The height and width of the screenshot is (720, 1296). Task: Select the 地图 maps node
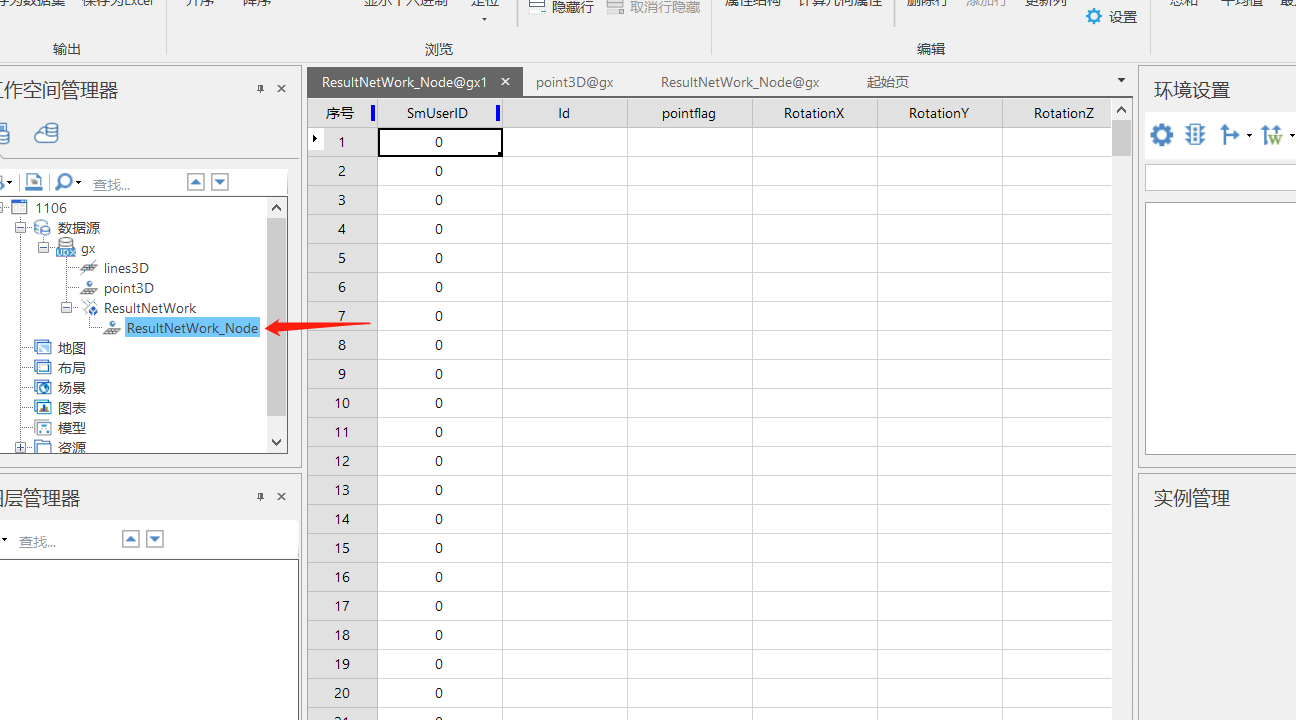[x=72, y=348]
